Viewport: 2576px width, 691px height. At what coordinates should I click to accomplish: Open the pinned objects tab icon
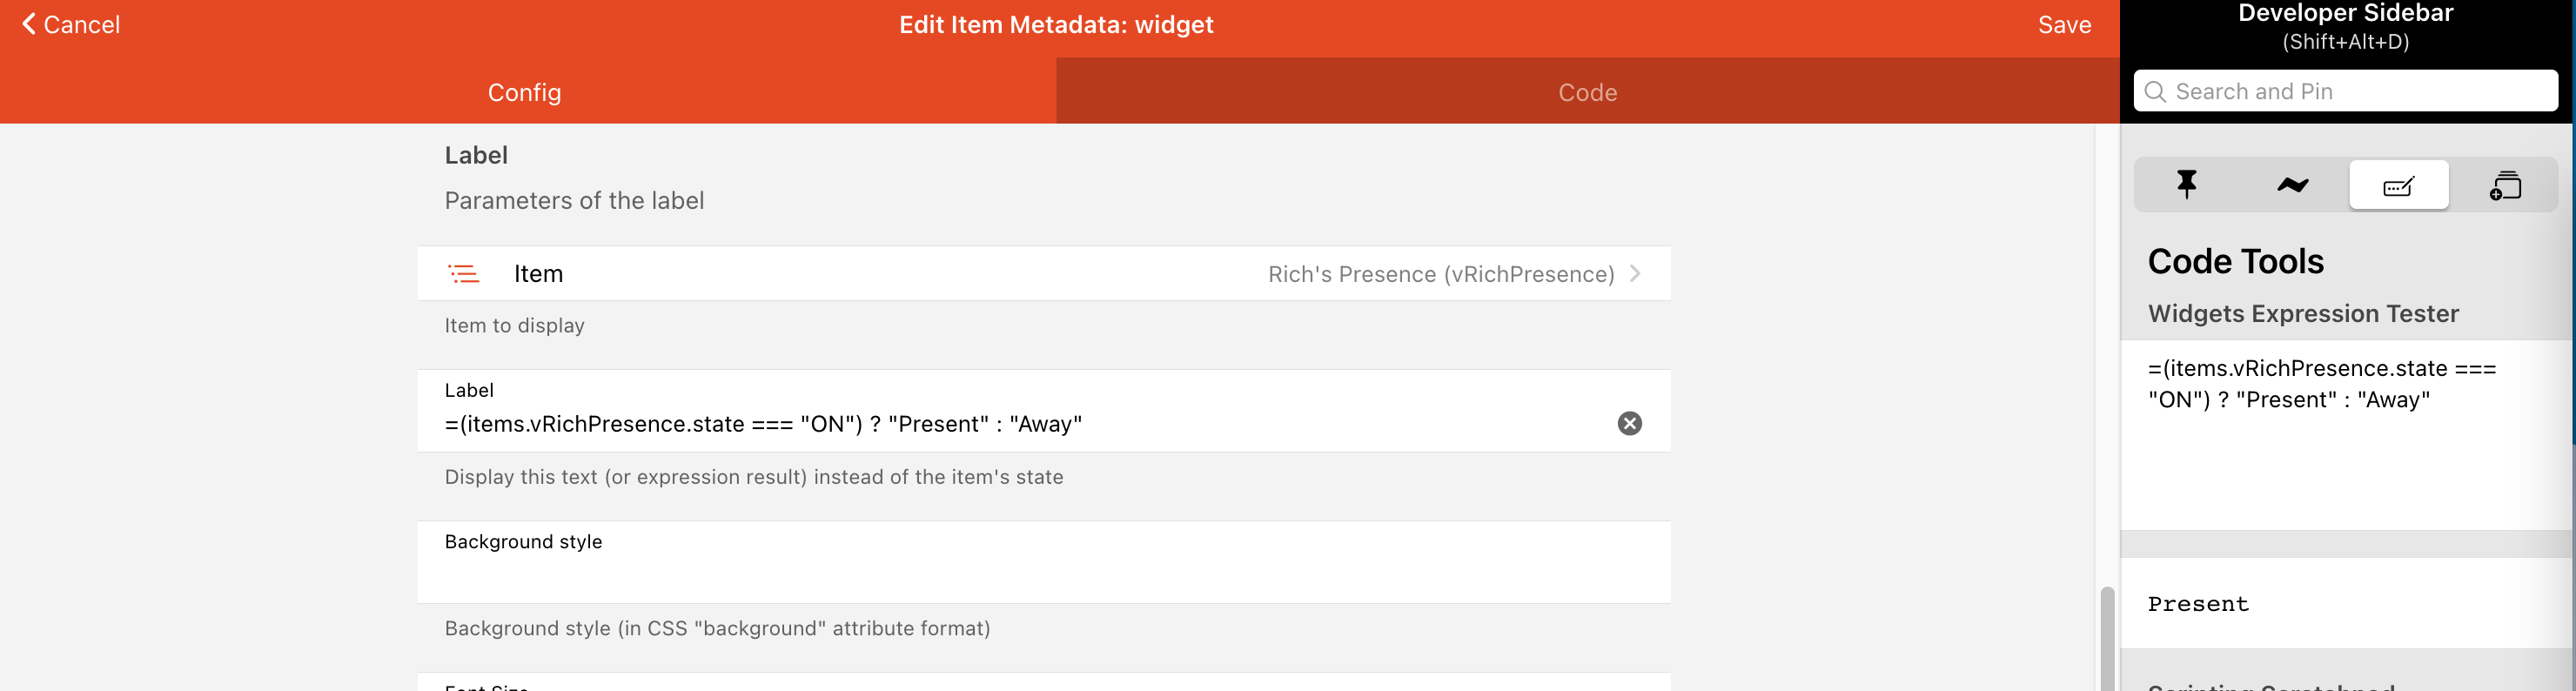pos(2187,185)
